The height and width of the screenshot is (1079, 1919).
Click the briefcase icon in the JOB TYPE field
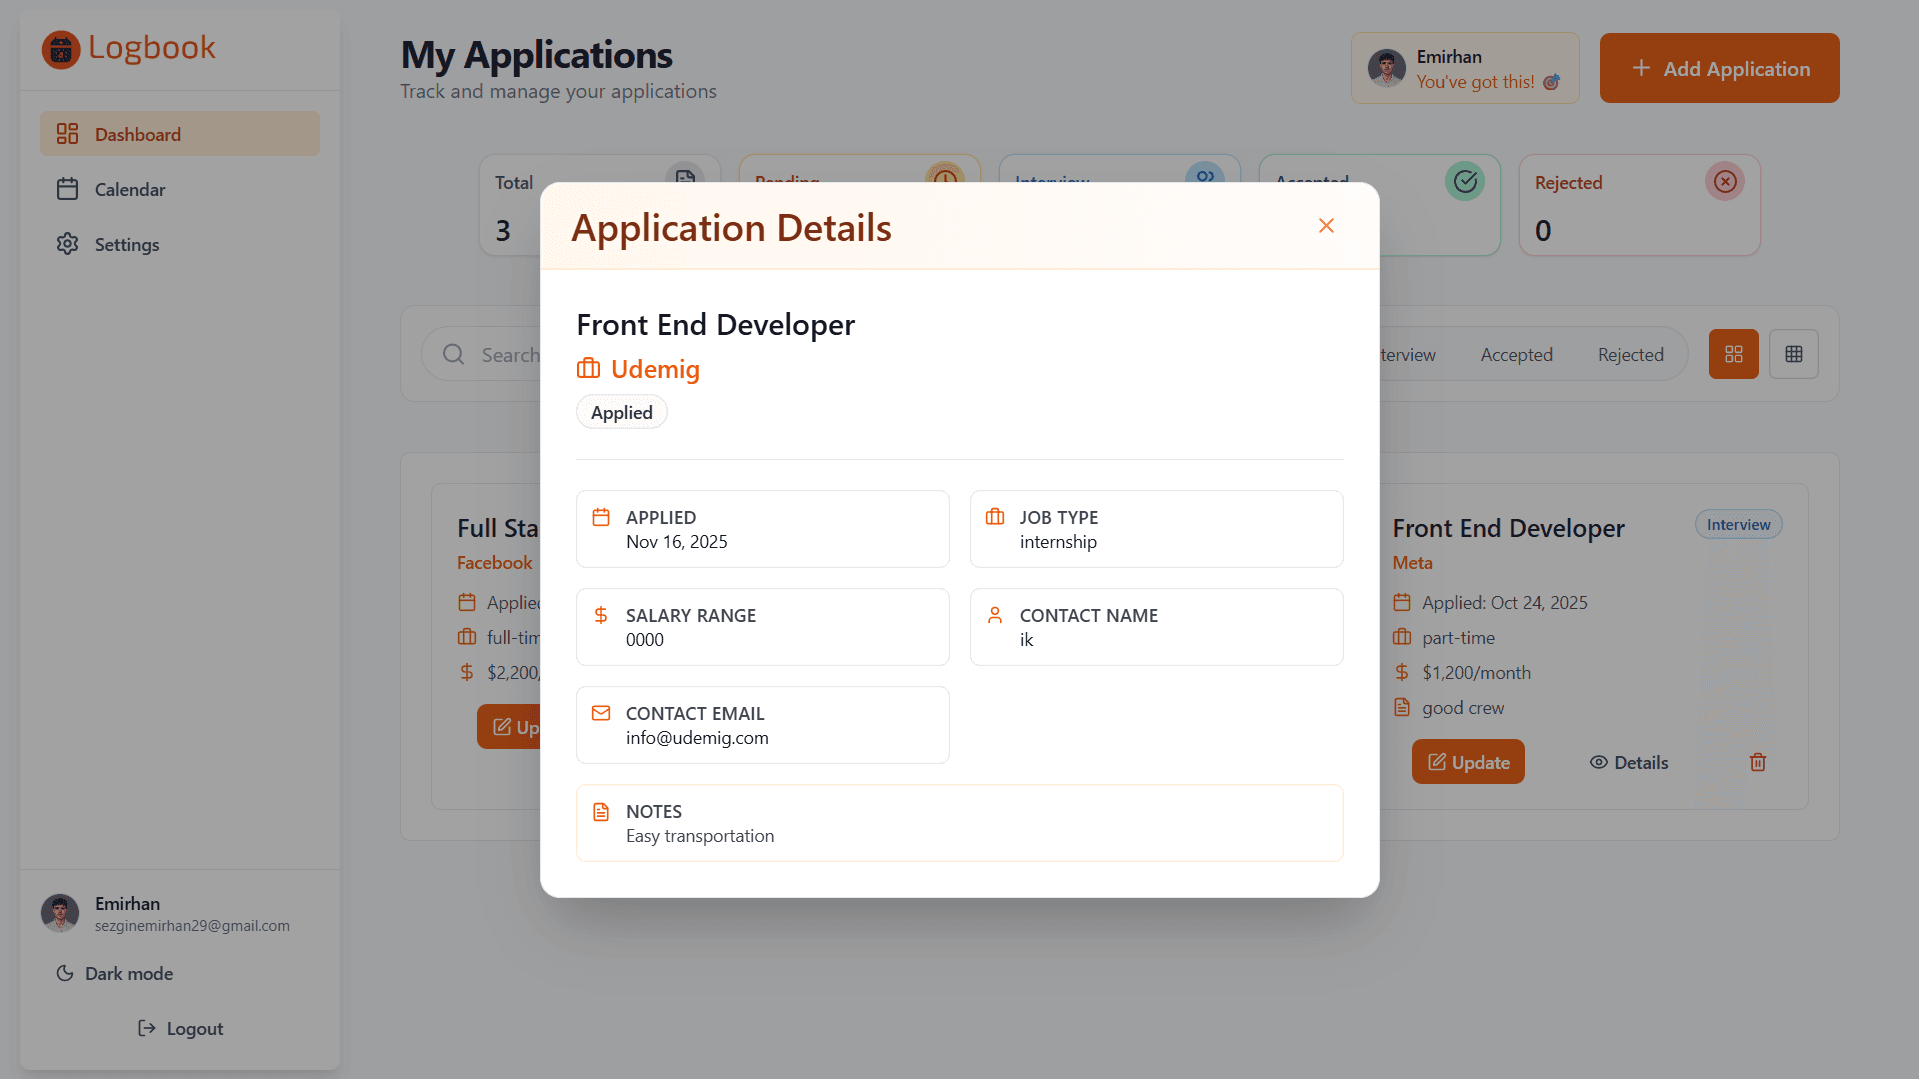coord(995,517)
